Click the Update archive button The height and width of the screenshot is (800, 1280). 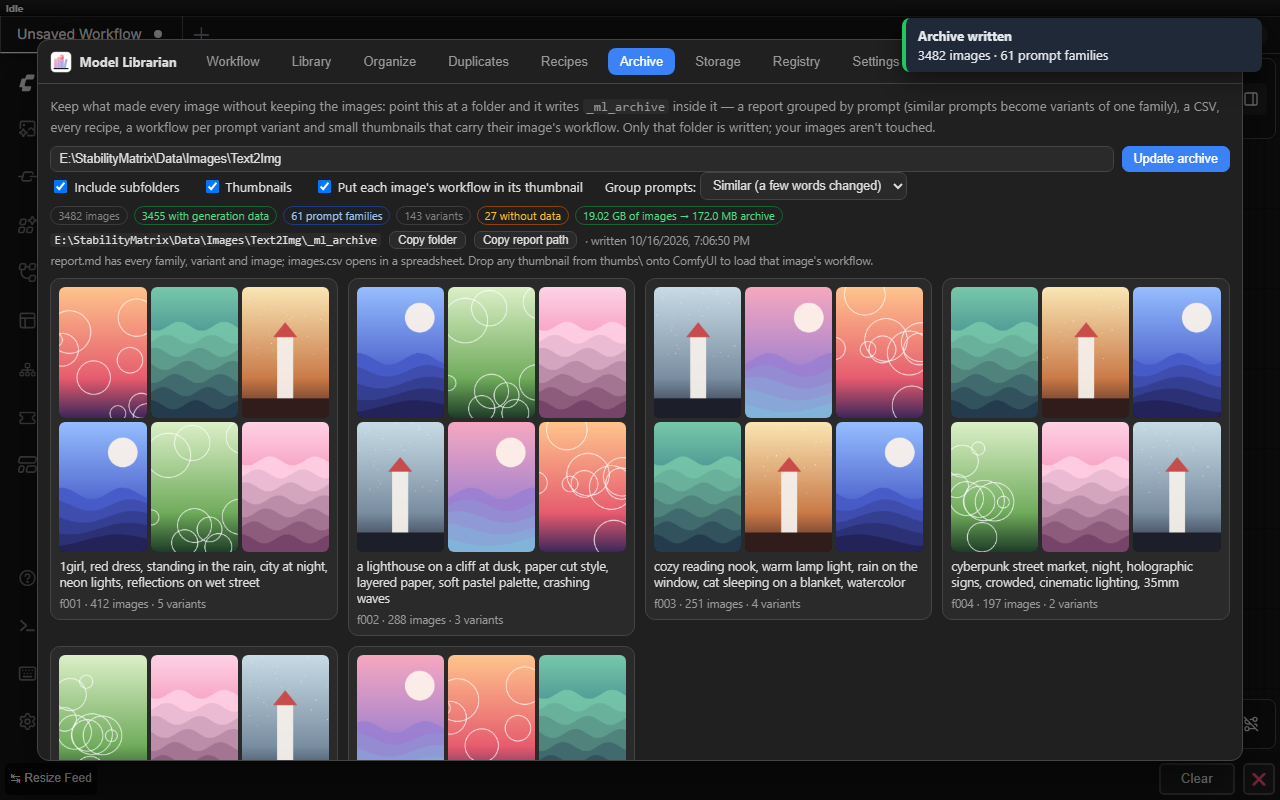[1175, 159]
